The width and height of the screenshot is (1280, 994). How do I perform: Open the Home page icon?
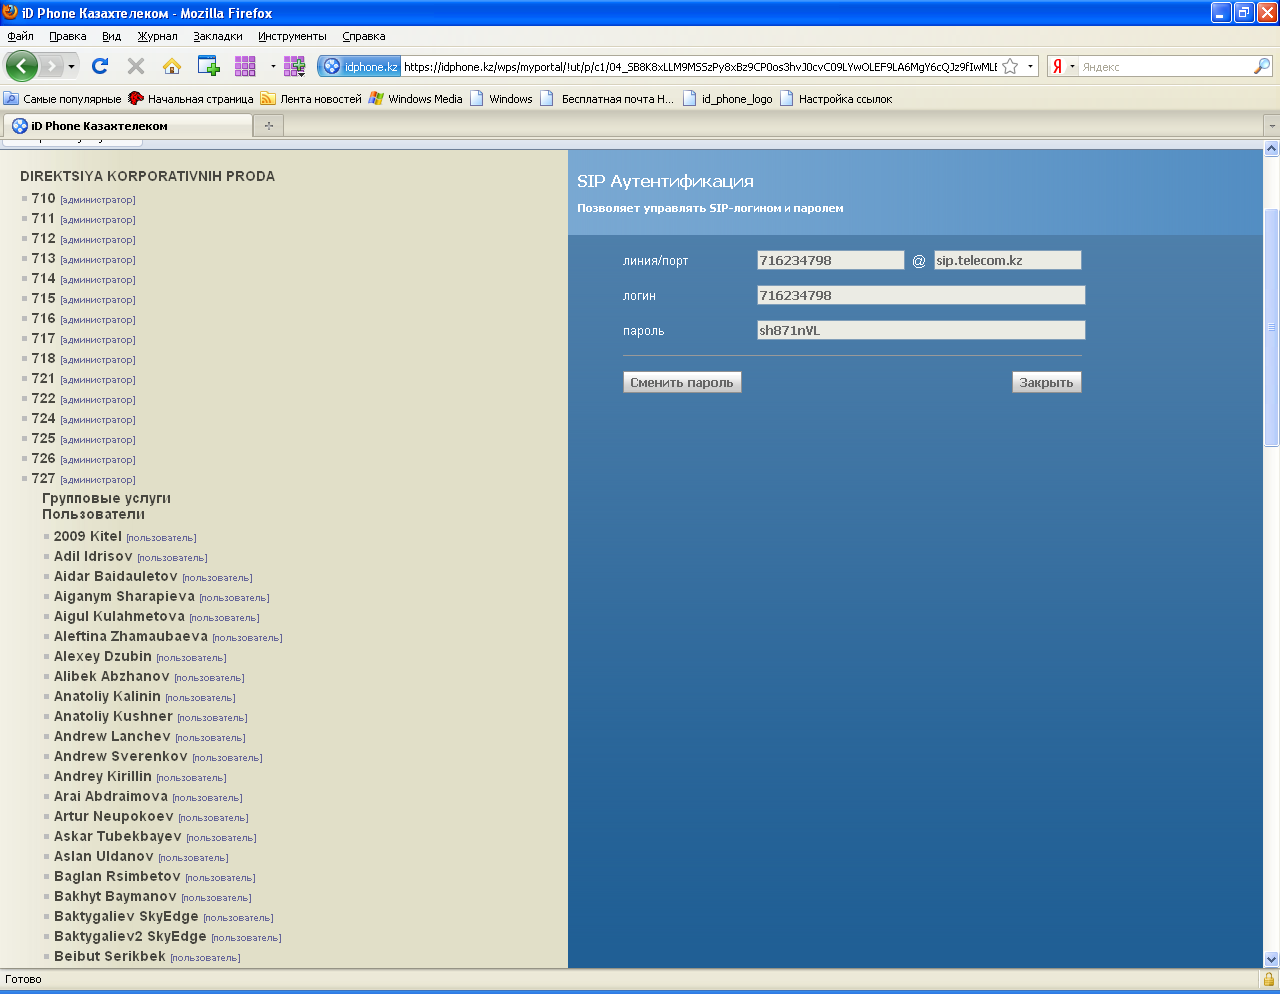point(172,66)
